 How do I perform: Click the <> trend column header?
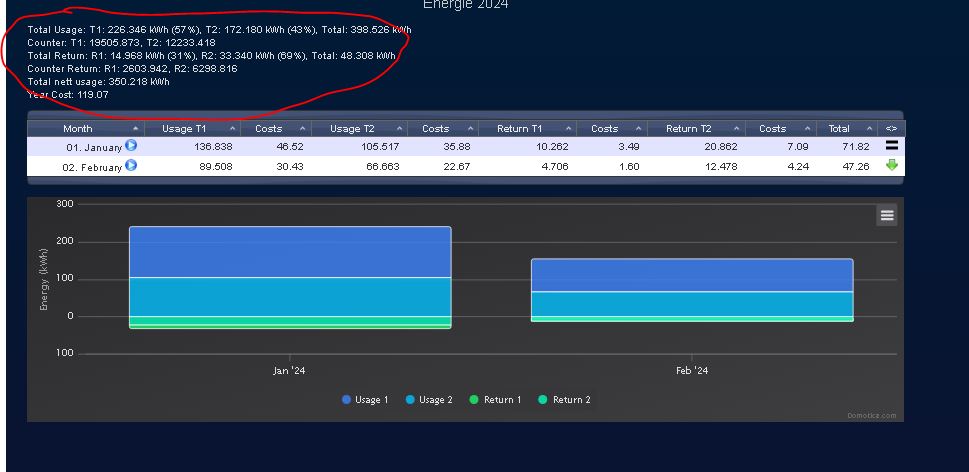click(x=891, y=129)
